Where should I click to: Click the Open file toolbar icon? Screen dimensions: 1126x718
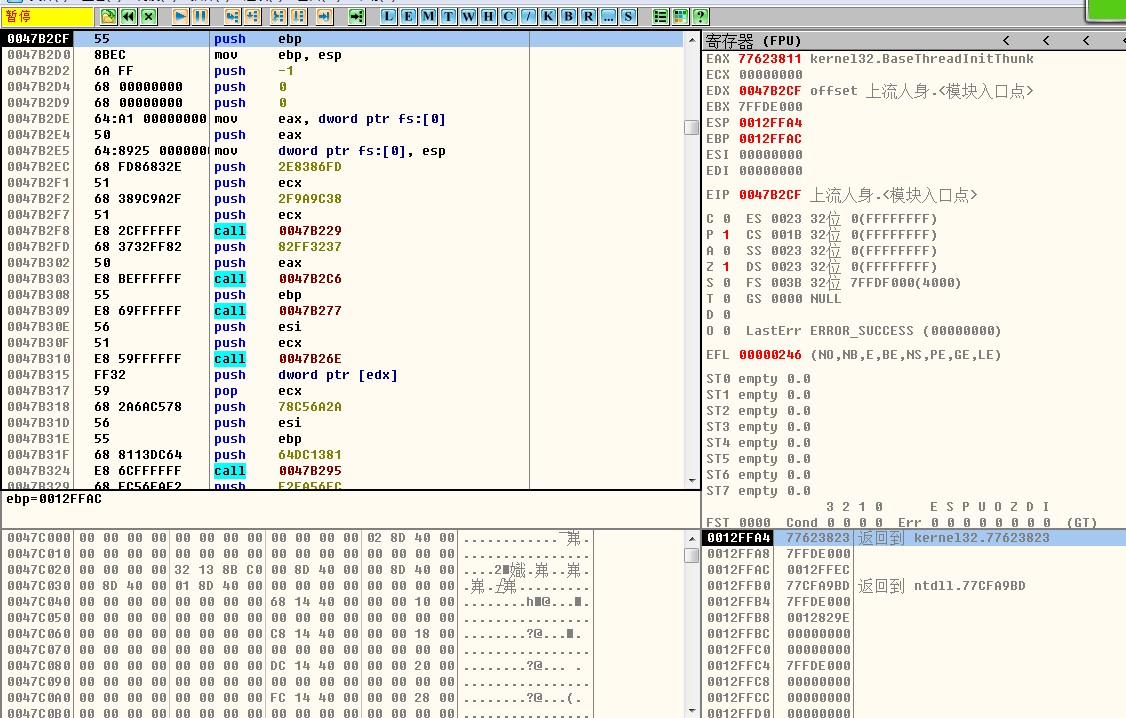point(108,16)
